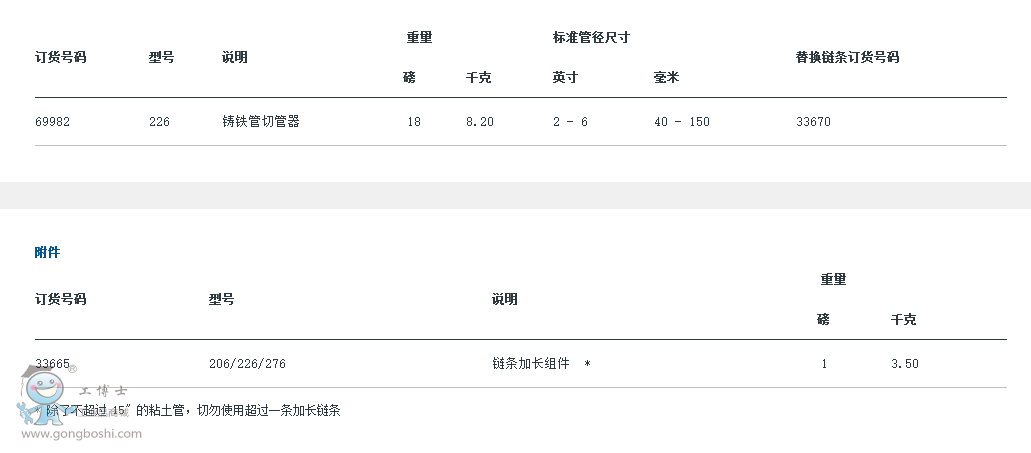Click the 206/226/276 model entry
1031x453 pixels.
(247, 364)
